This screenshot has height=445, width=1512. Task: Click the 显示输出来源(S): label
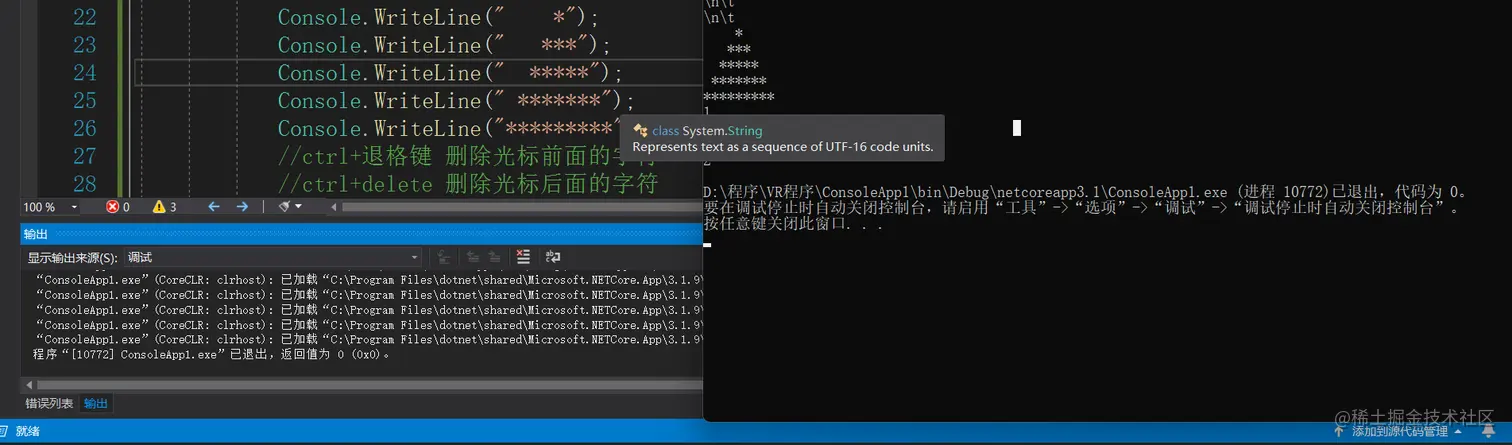[72, 258]
